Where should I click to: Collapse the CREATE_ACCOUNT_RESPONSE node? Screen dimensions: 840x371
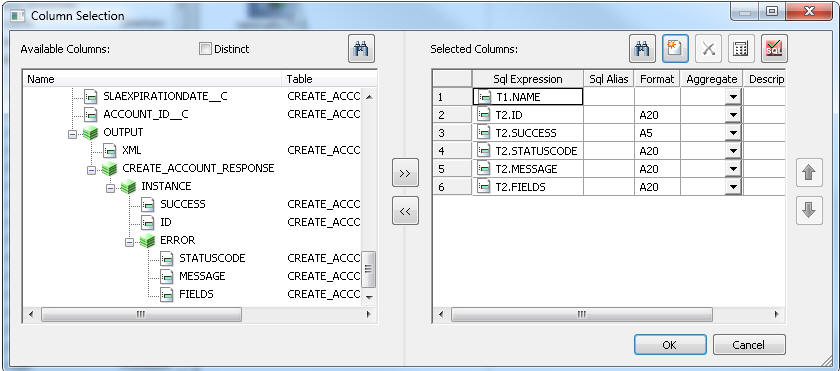pos(92,170)
